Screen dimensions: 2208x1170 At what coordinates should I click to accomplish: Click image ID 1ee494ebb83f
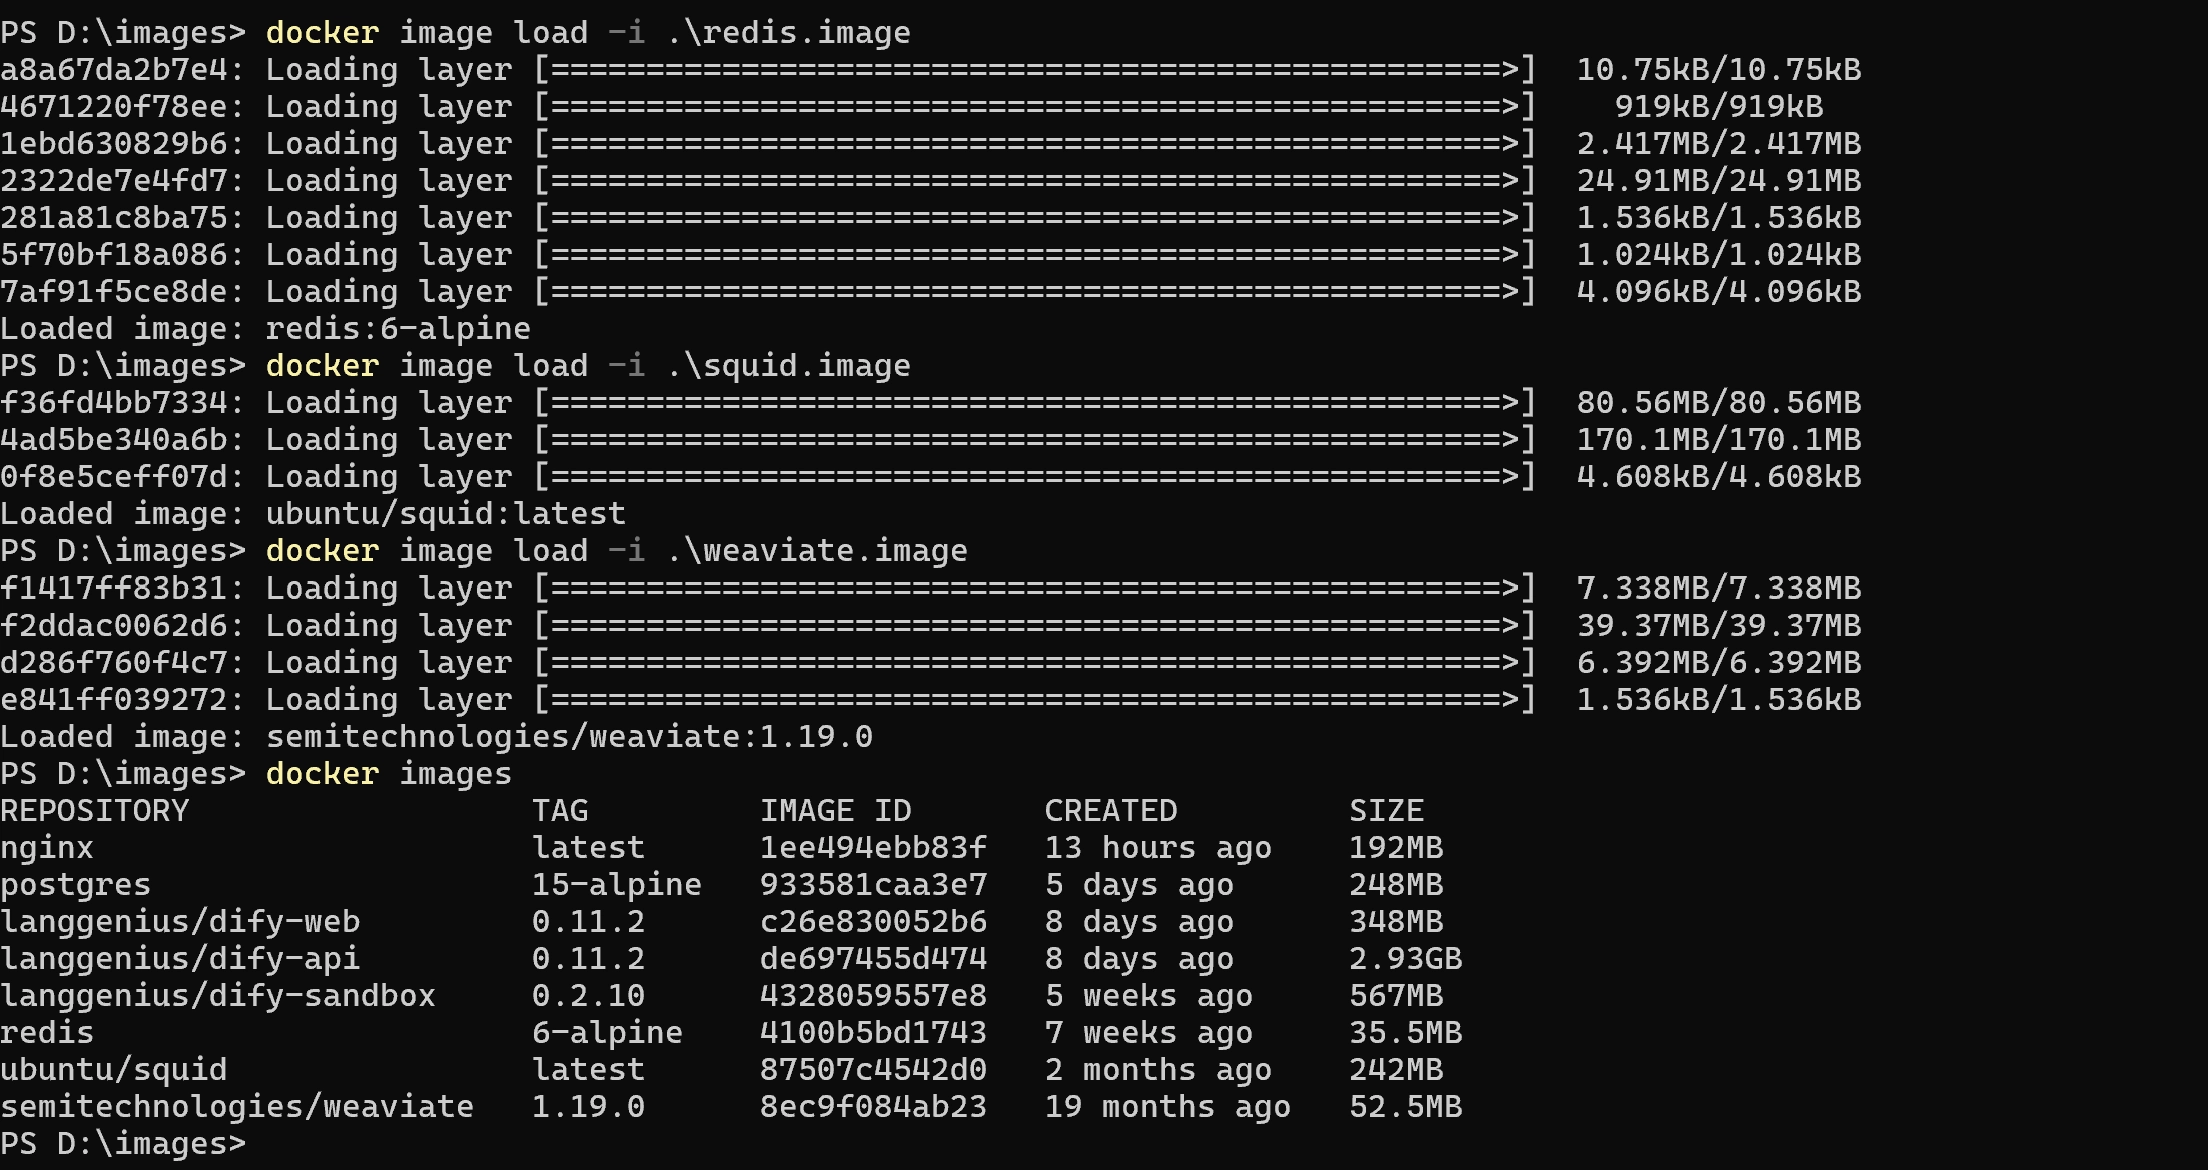(x=873, y=848)
